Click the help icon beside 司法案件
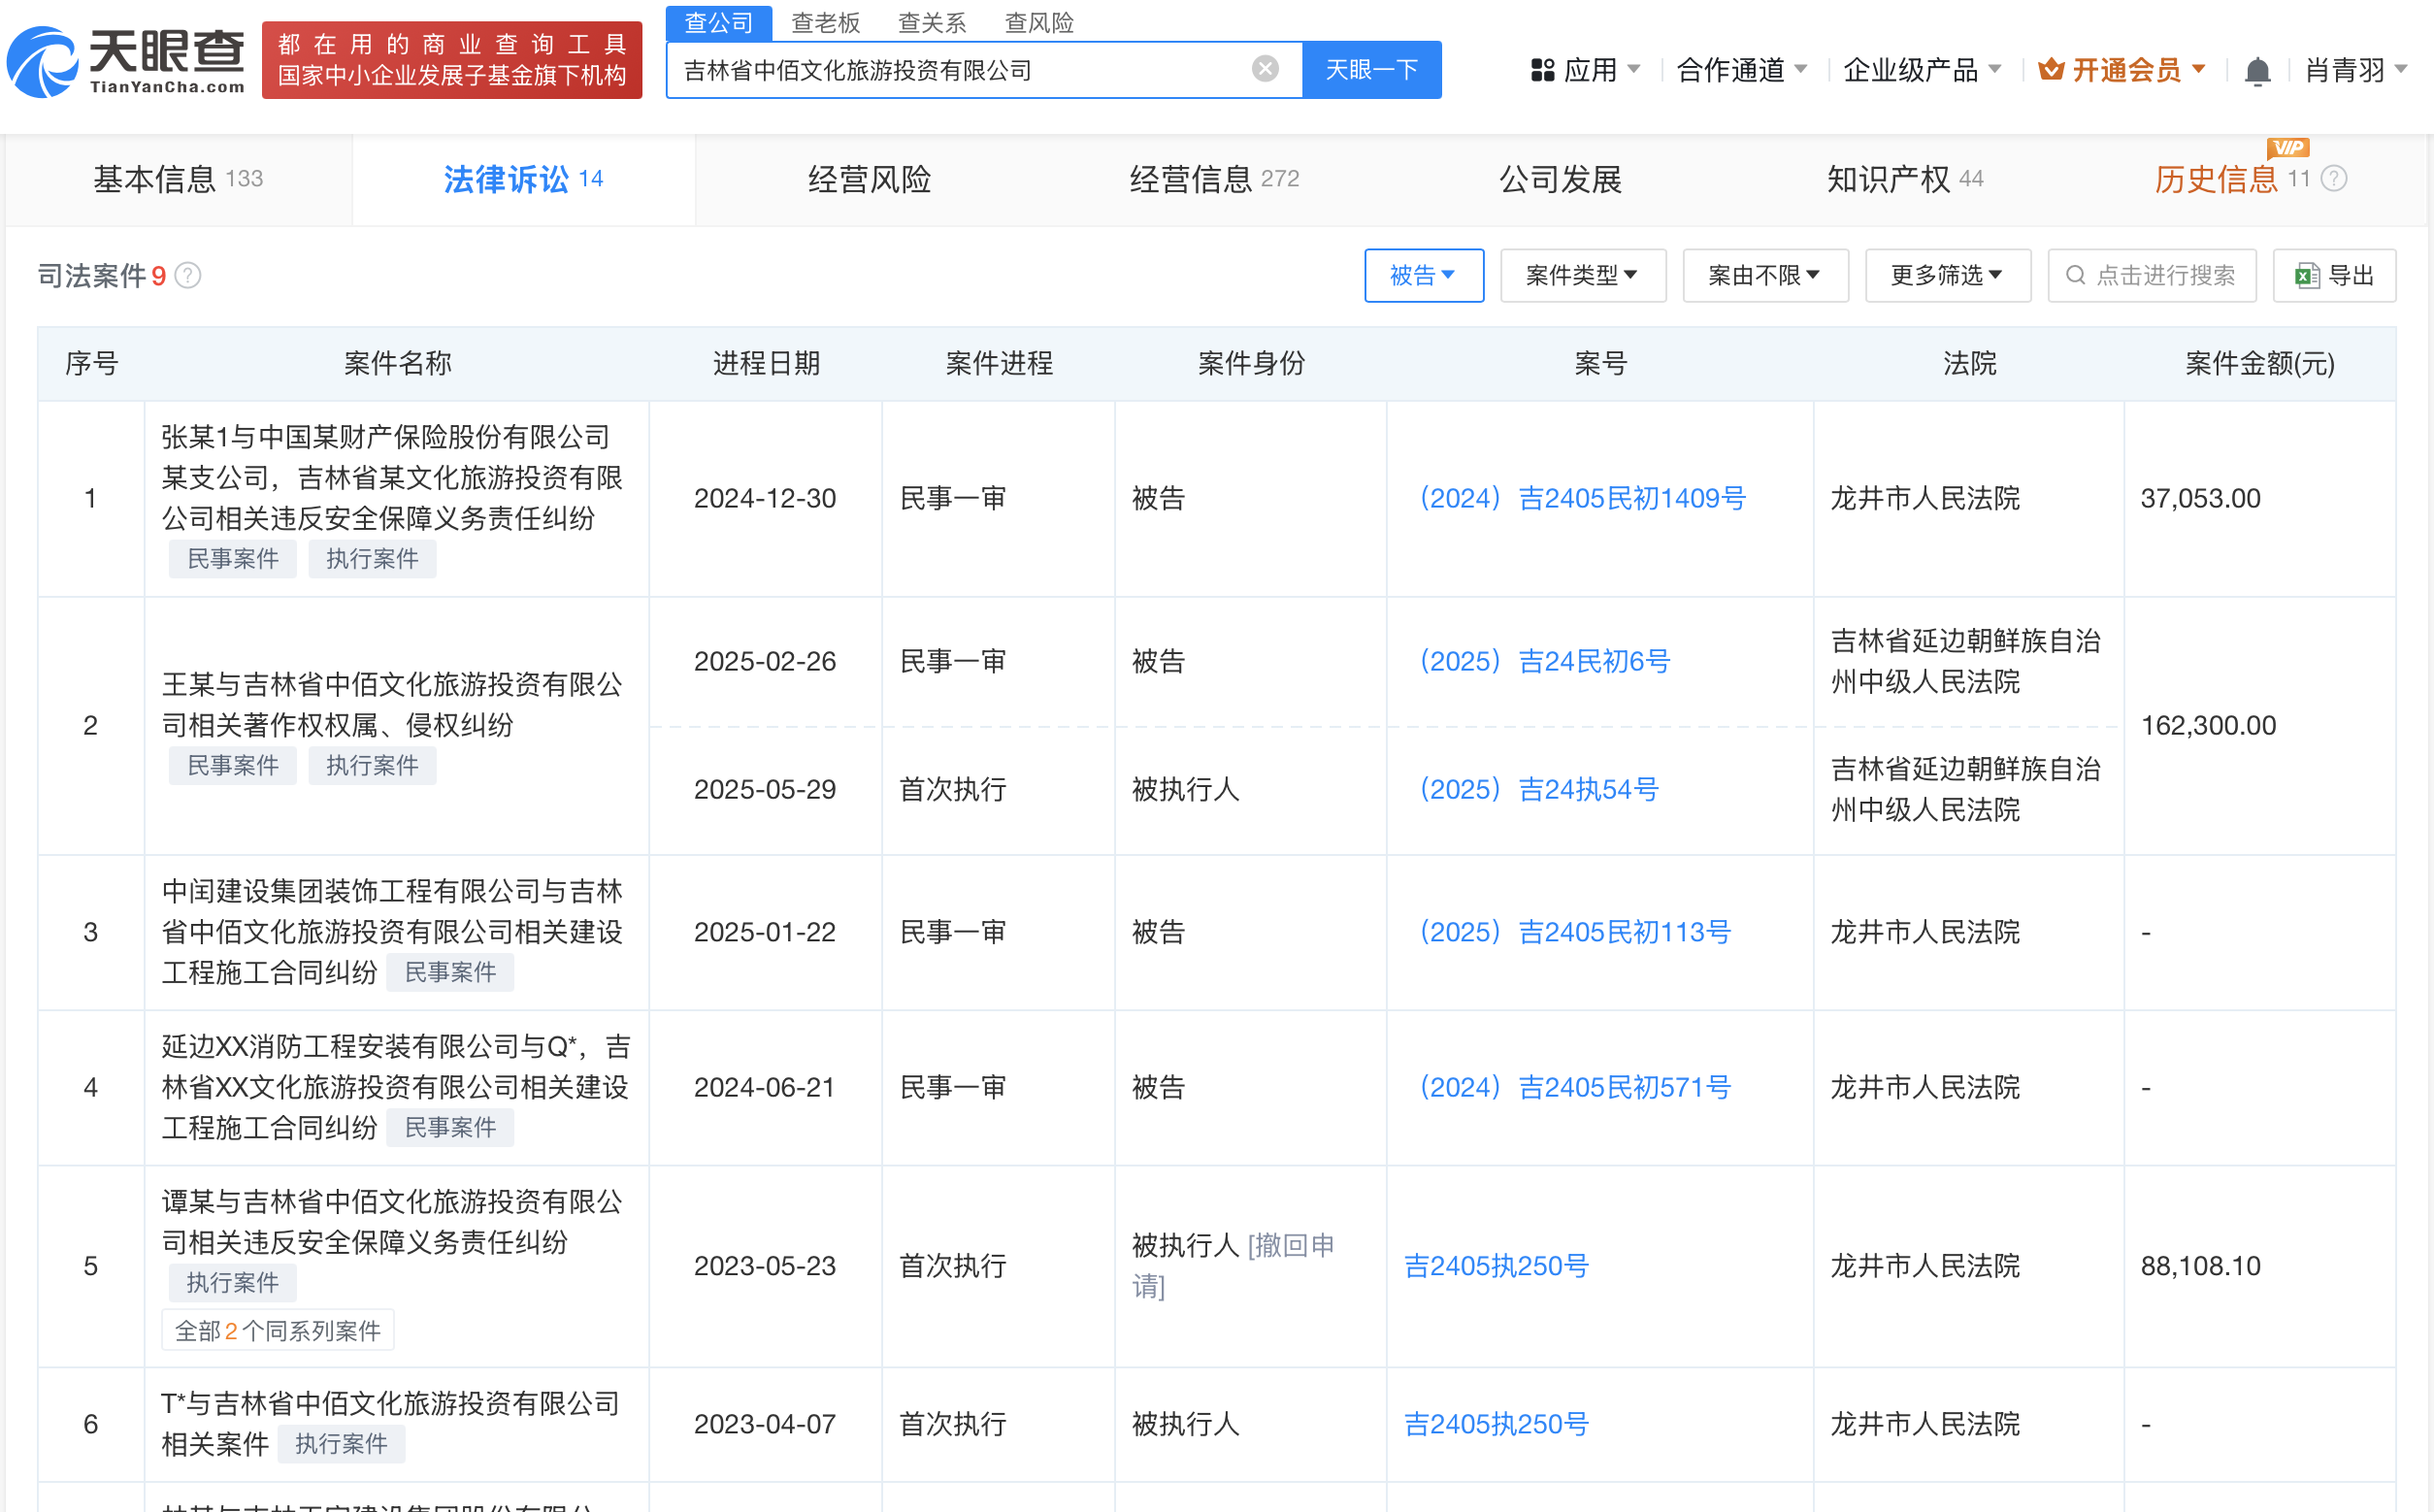The image size is (2434, 1512). point(188,276)
